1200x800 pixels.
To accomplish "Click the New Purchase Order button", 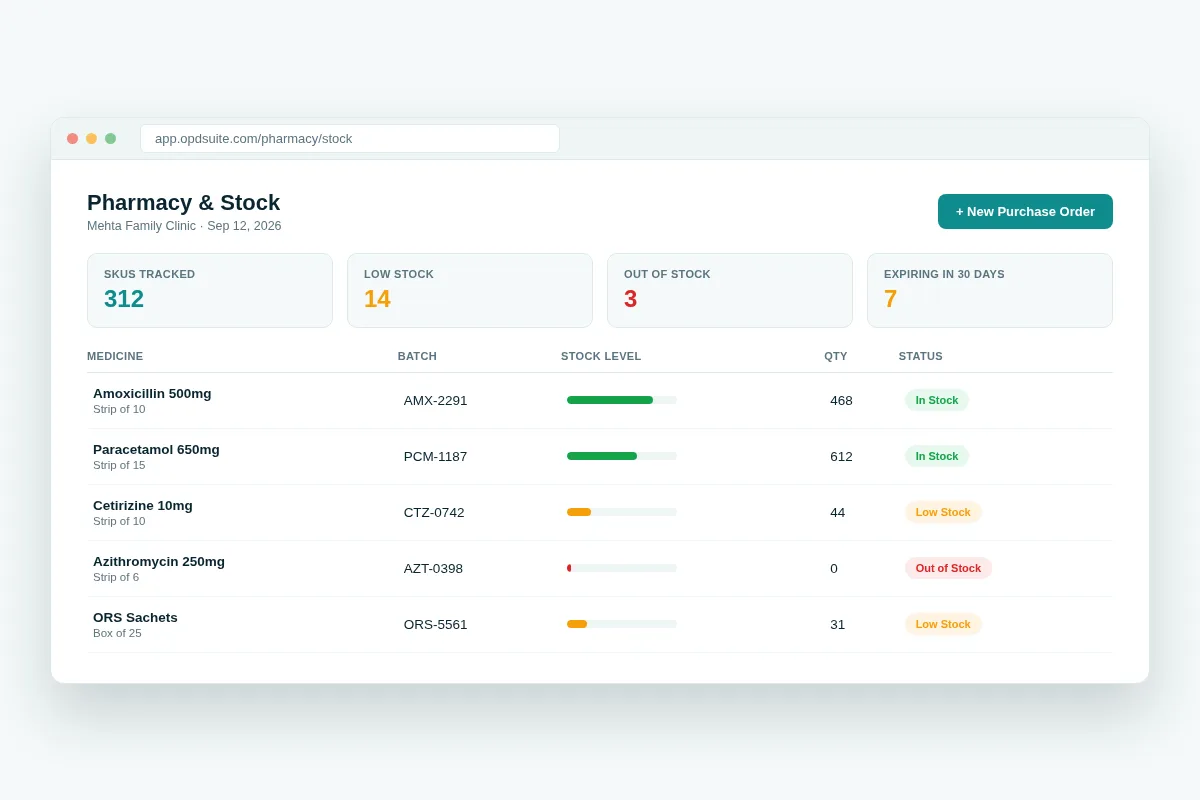I will tap(1025, 211).
